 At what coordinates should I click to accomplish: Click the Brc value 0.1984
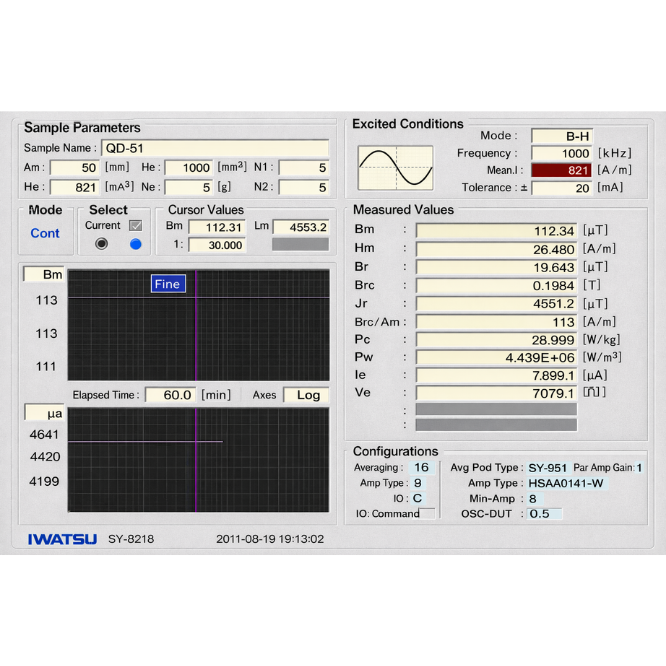coord(496,285)
